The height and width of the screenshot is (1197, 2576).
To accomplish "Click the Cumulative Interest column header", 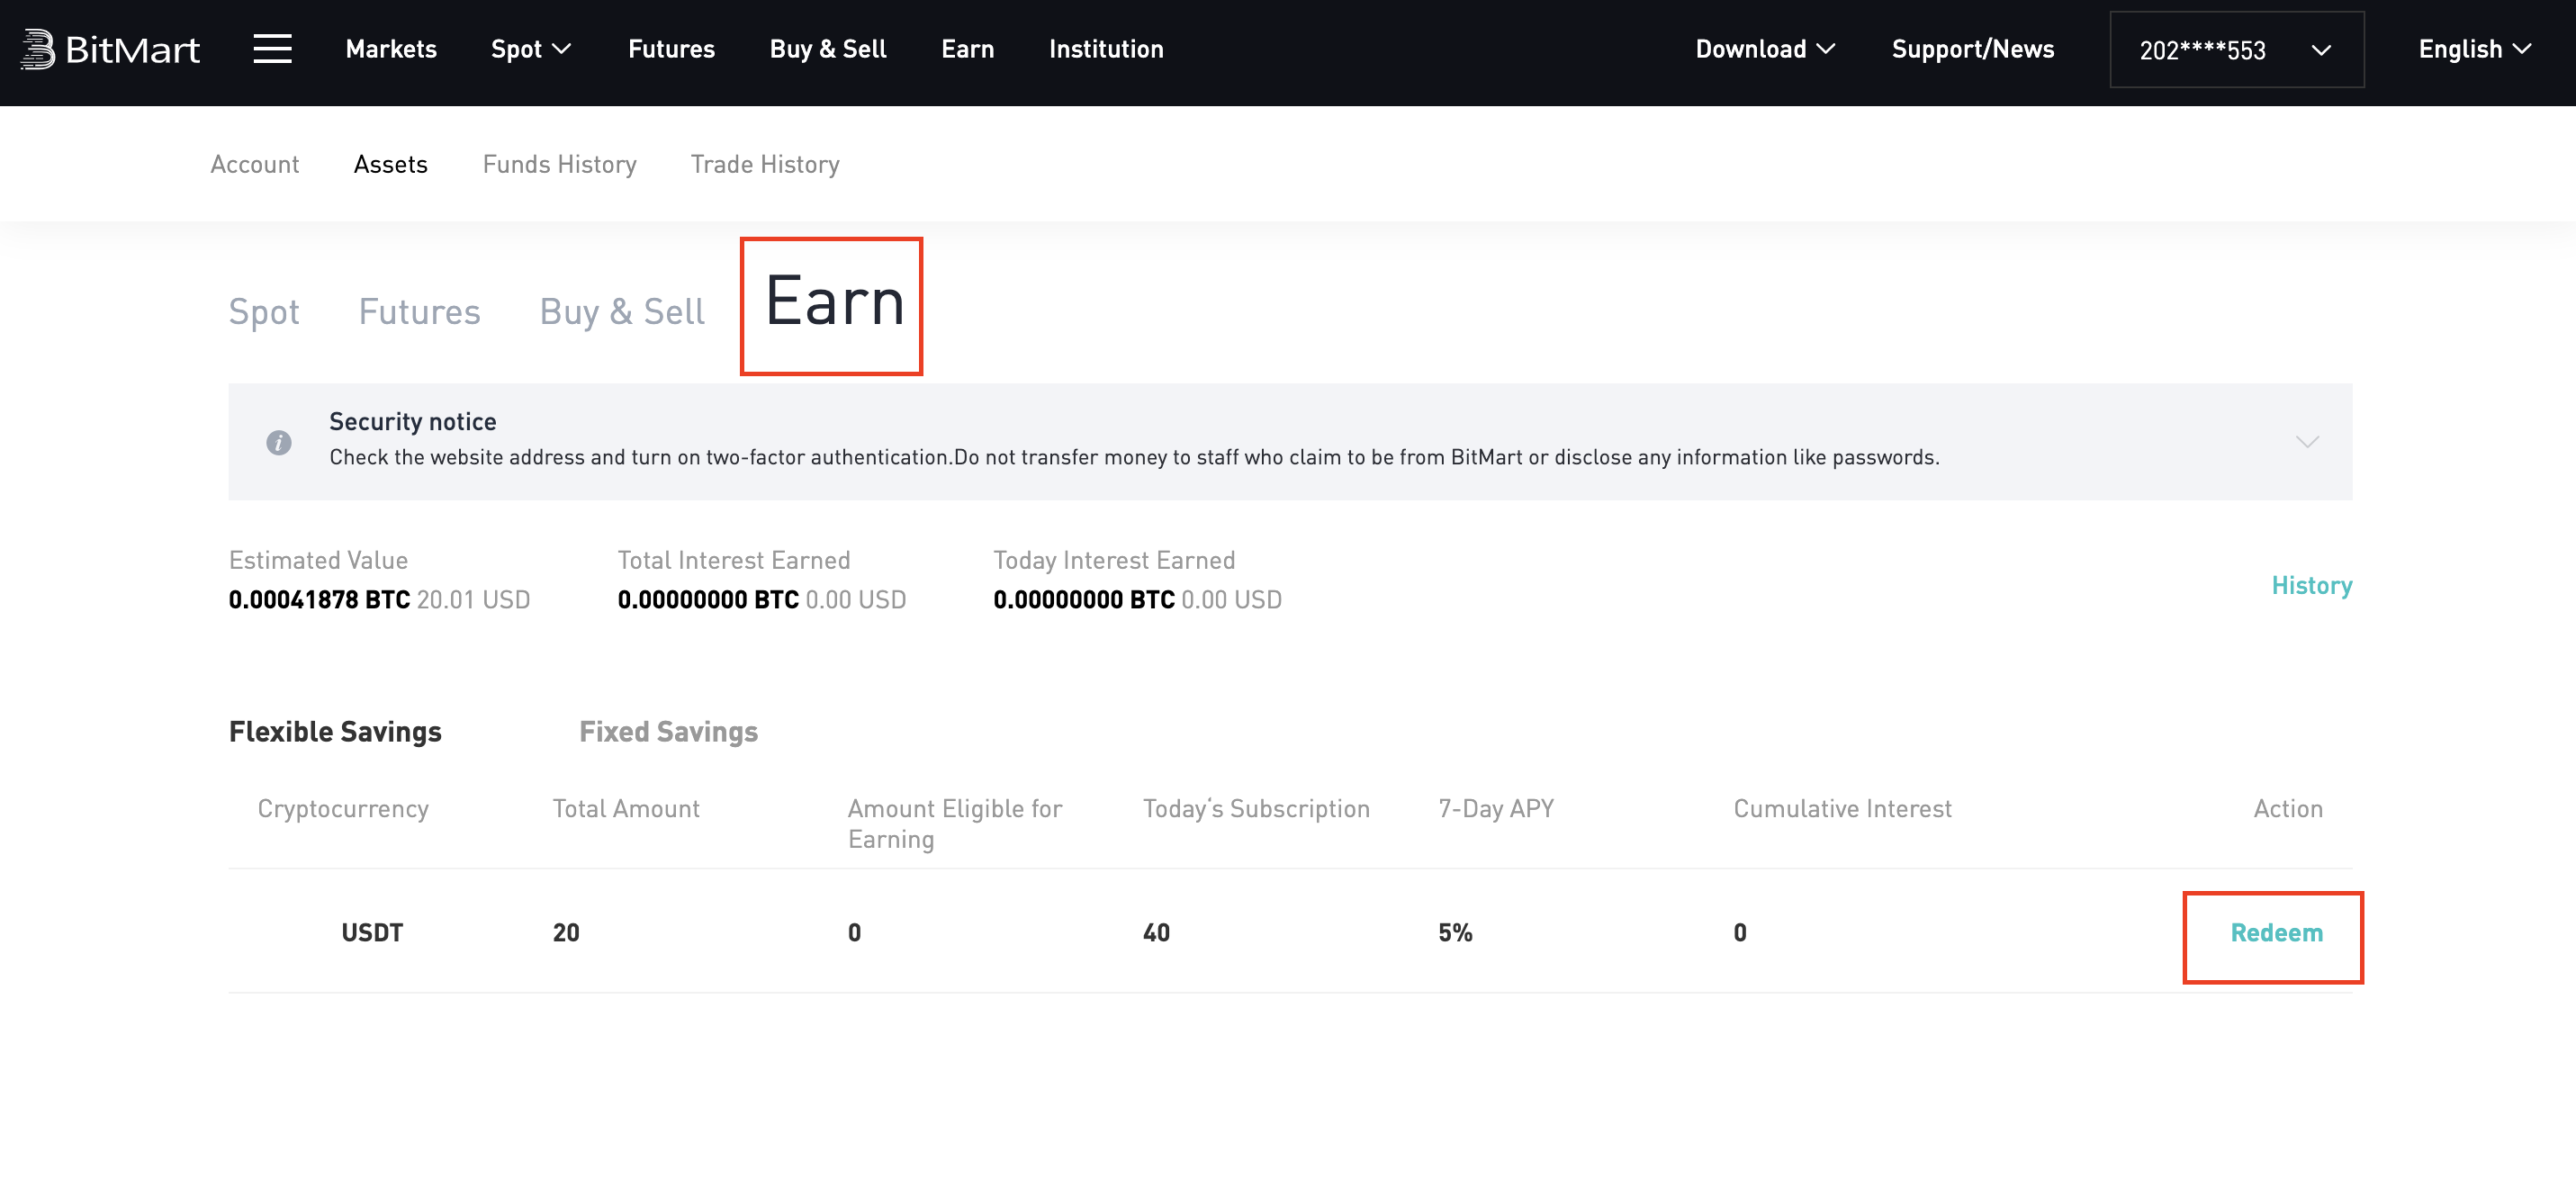I will click(1842, 809).
